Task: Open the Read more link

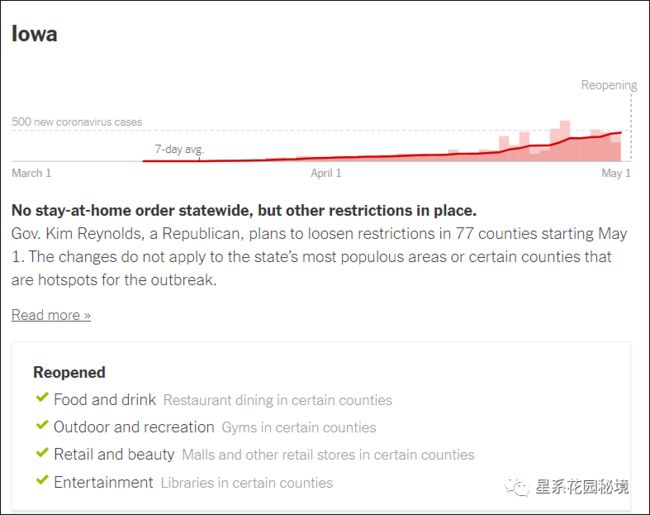Action: (x=51, y=315)
